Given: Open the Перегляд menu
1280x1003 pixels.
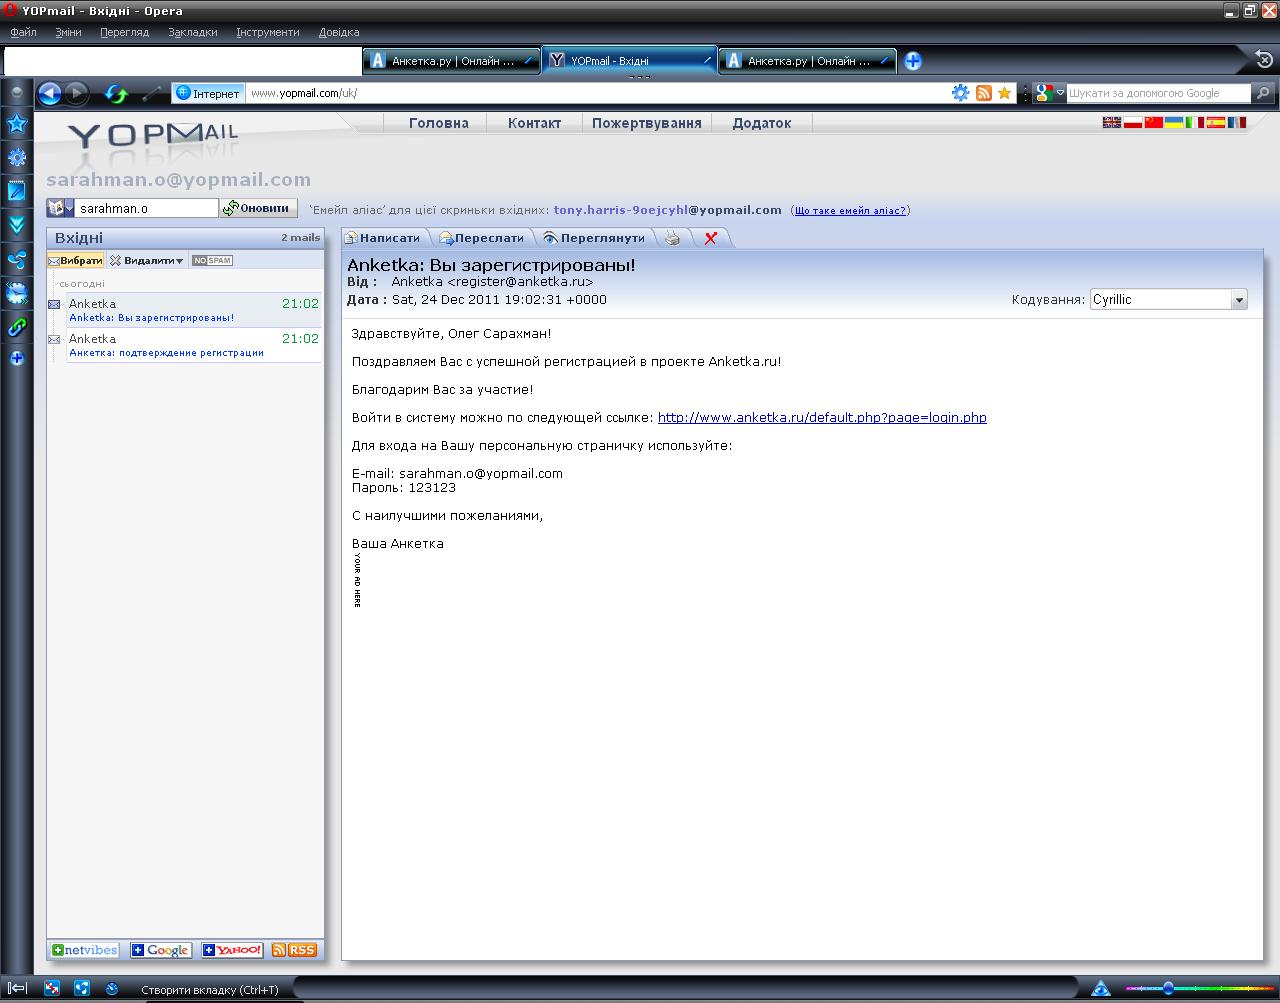Looking at the screenshot, I should 124,32.
